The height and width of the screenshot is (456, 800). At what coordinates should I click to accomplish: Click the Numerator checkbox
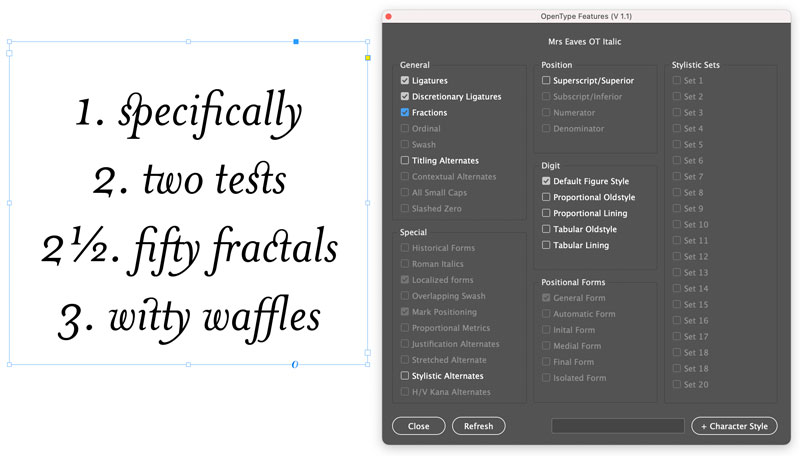coord(546,112)
